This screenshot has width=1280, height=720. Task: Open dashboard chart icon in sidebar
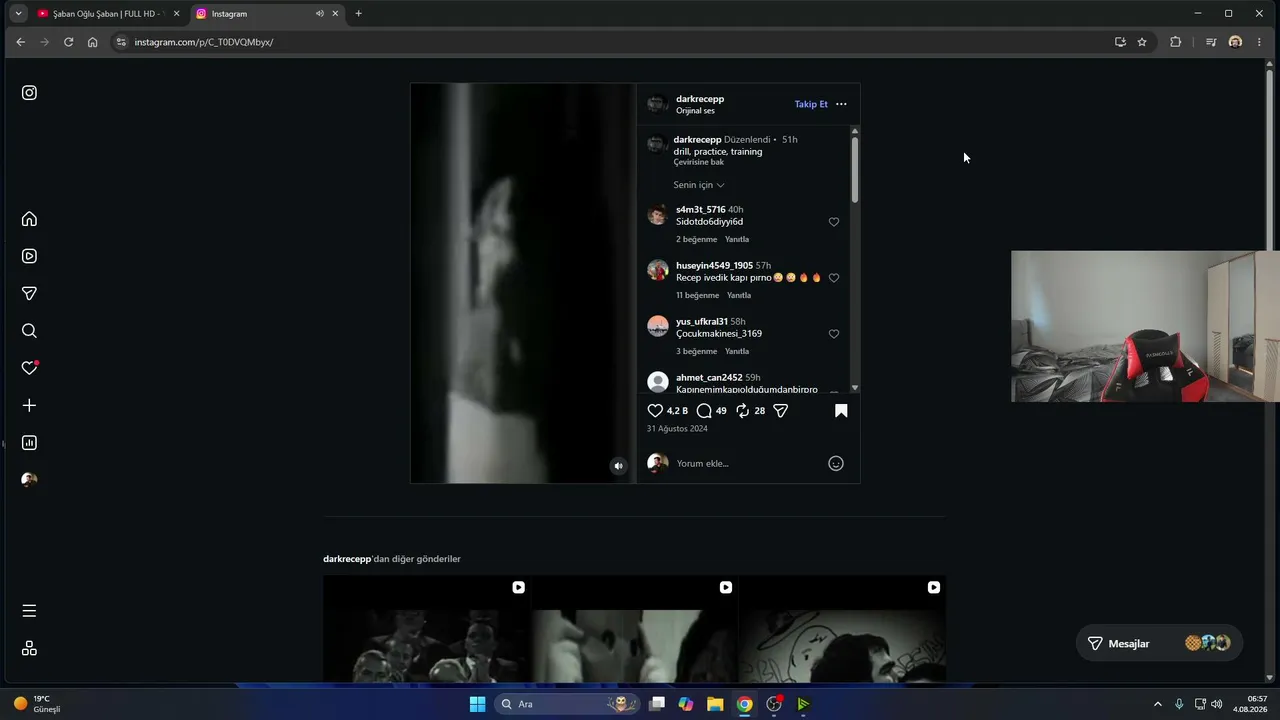[x=29, y=442]
